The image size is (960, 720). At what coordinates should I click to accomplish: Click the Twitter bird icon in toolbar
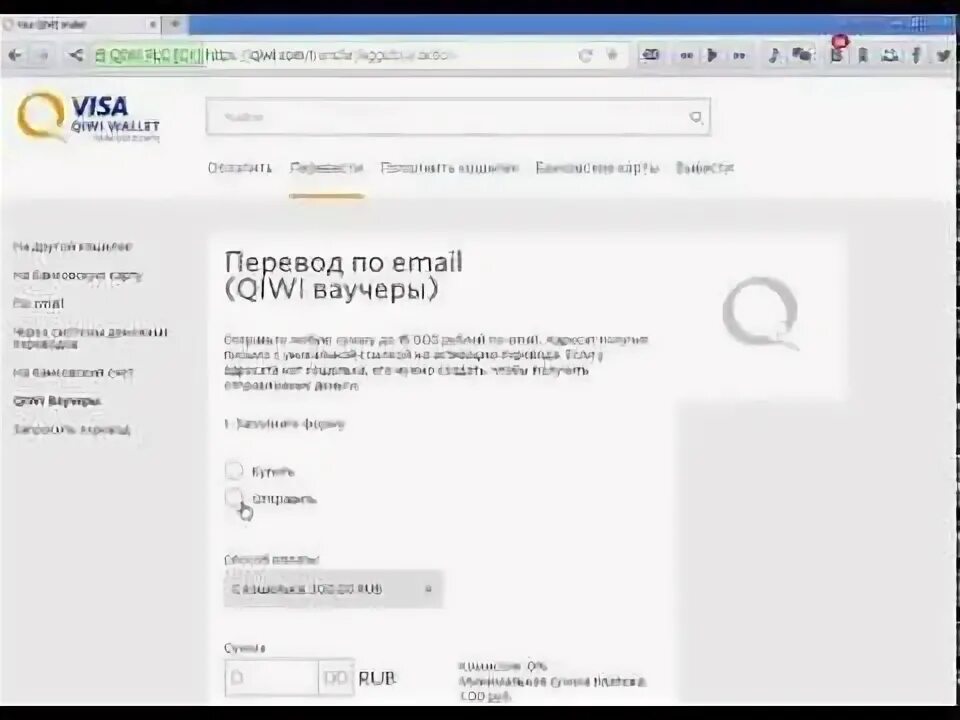pos(943,56)
